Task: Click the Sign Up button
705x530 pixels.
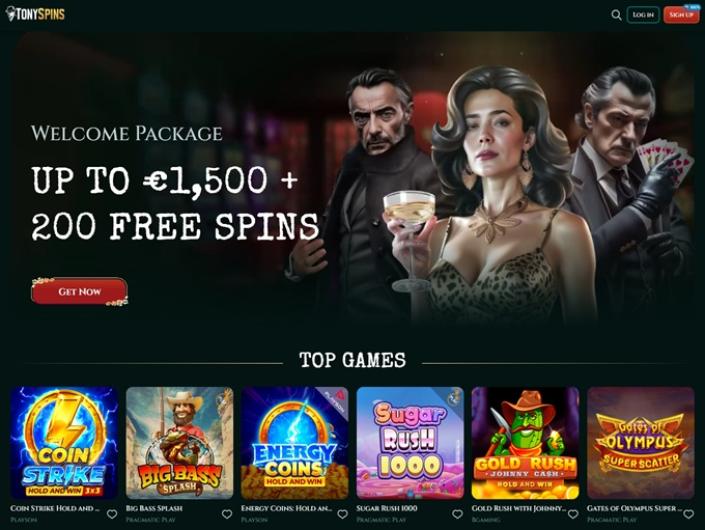Action: pos(681,15)
